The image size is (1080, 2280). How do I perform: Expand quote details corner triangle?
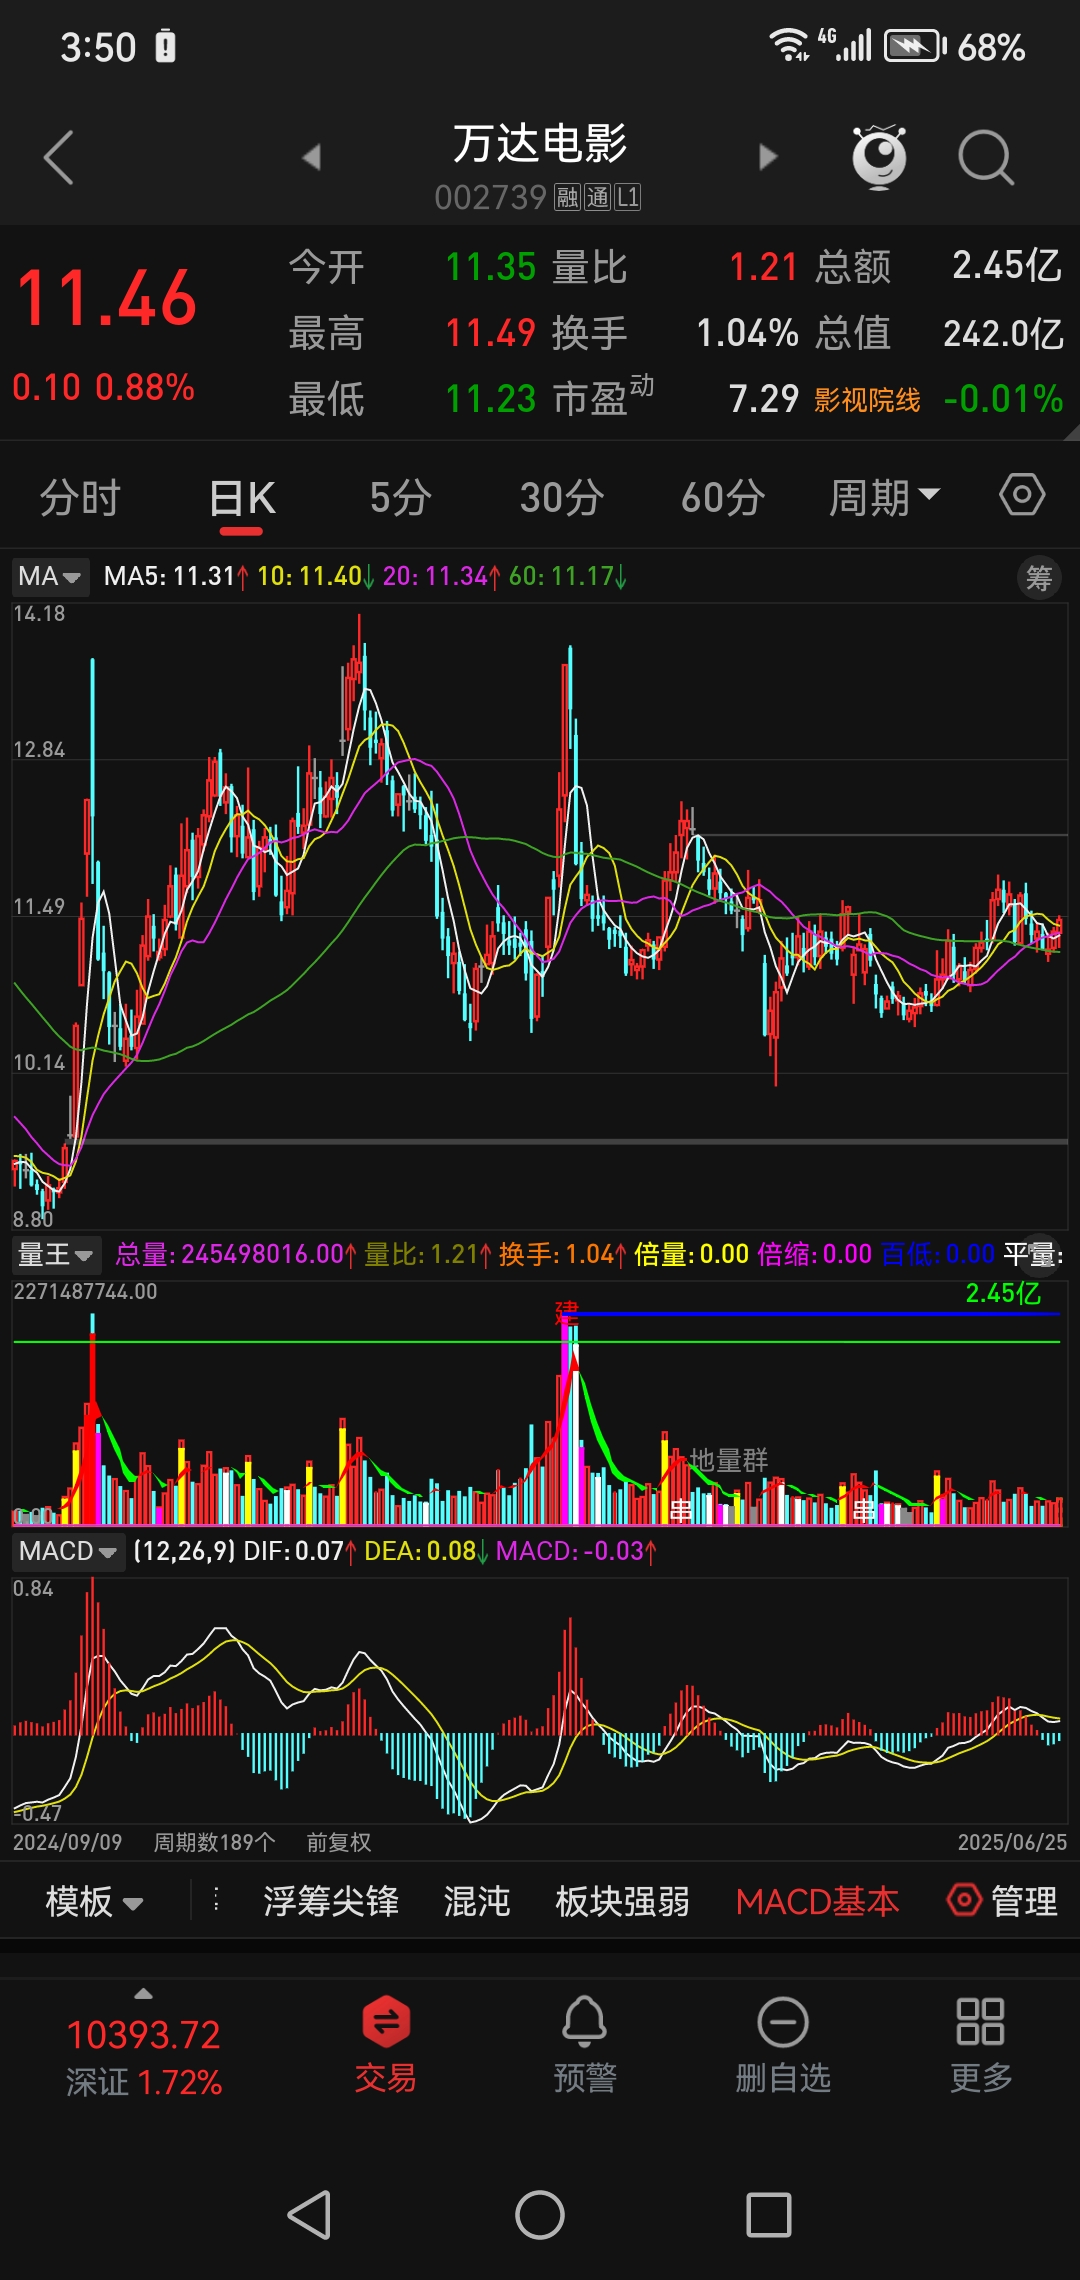(1071, 433)
